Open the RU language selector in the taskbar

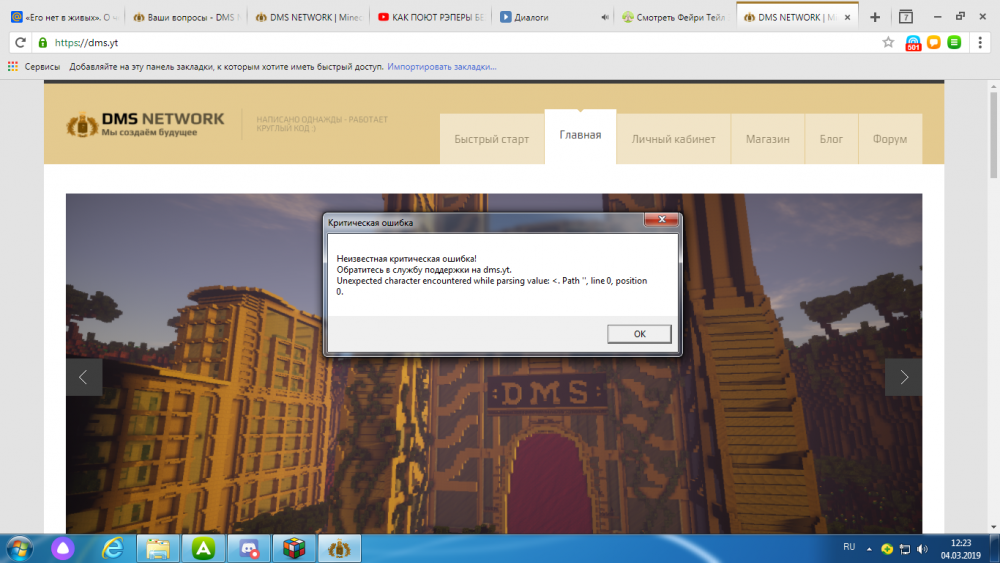click(x=849, y=547)
